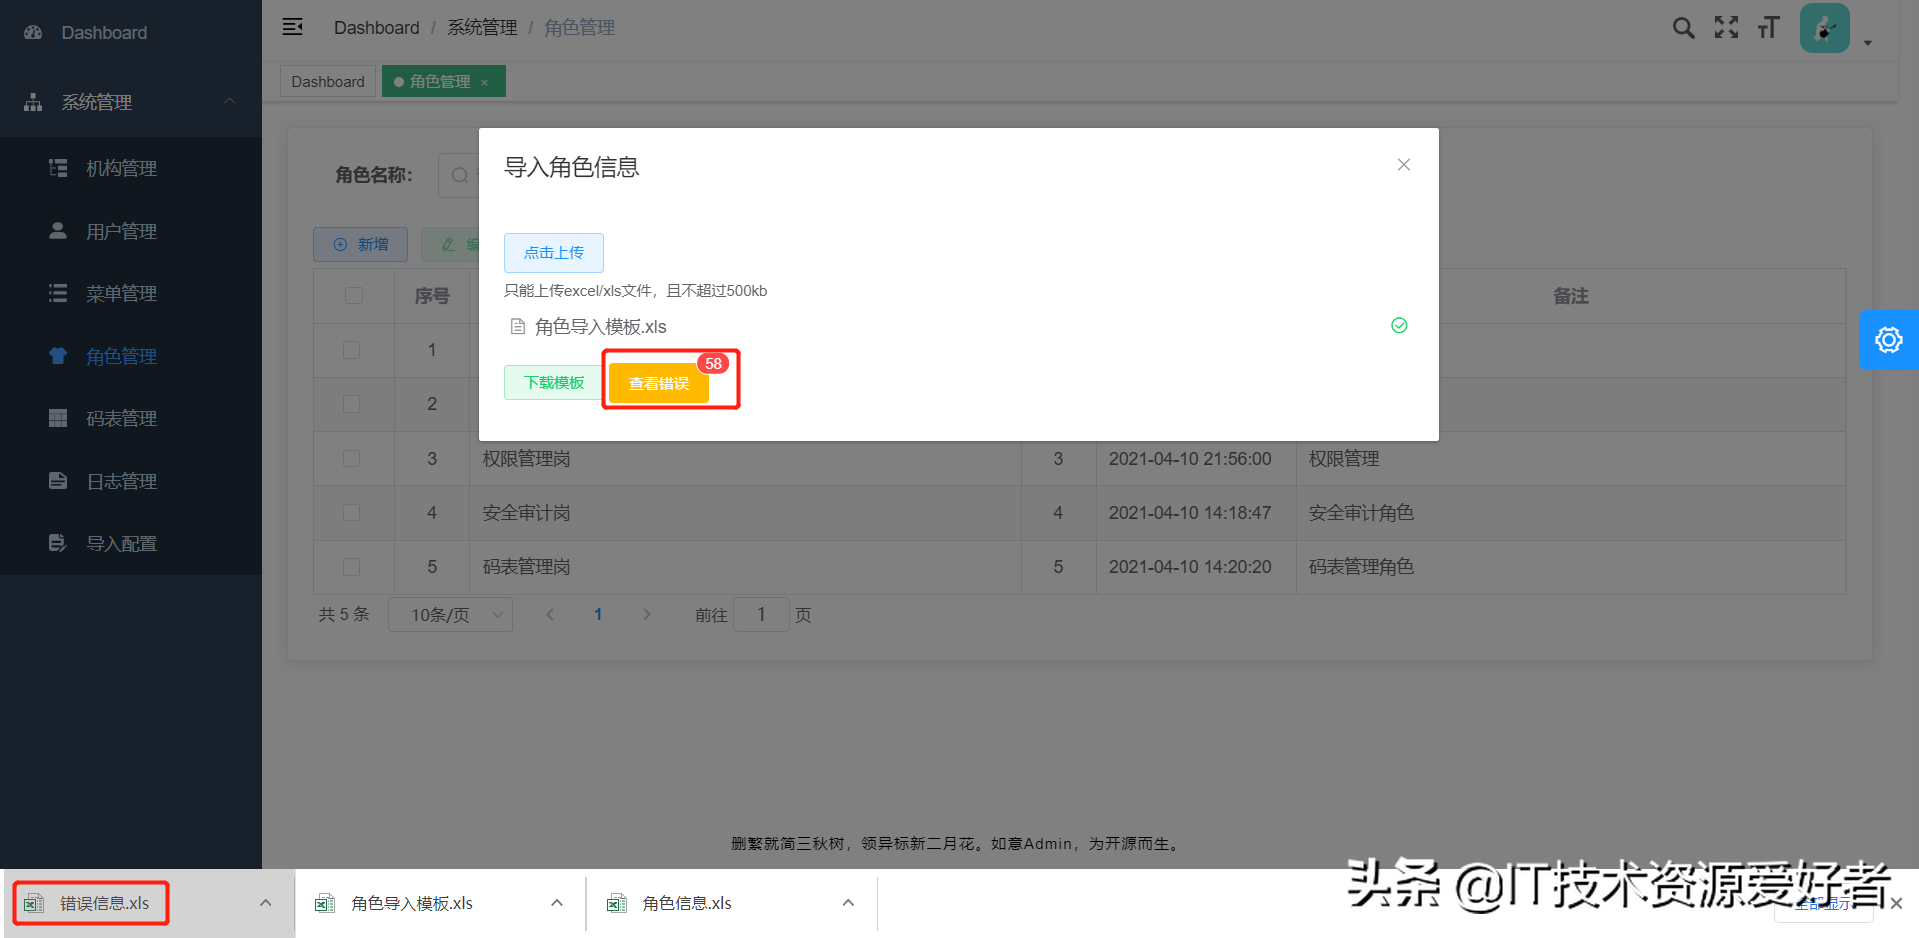This screenshot has width=1919, height=938.
Task: Click the 系统管理 breadcrumb item
Action: (x=482, y=27)
